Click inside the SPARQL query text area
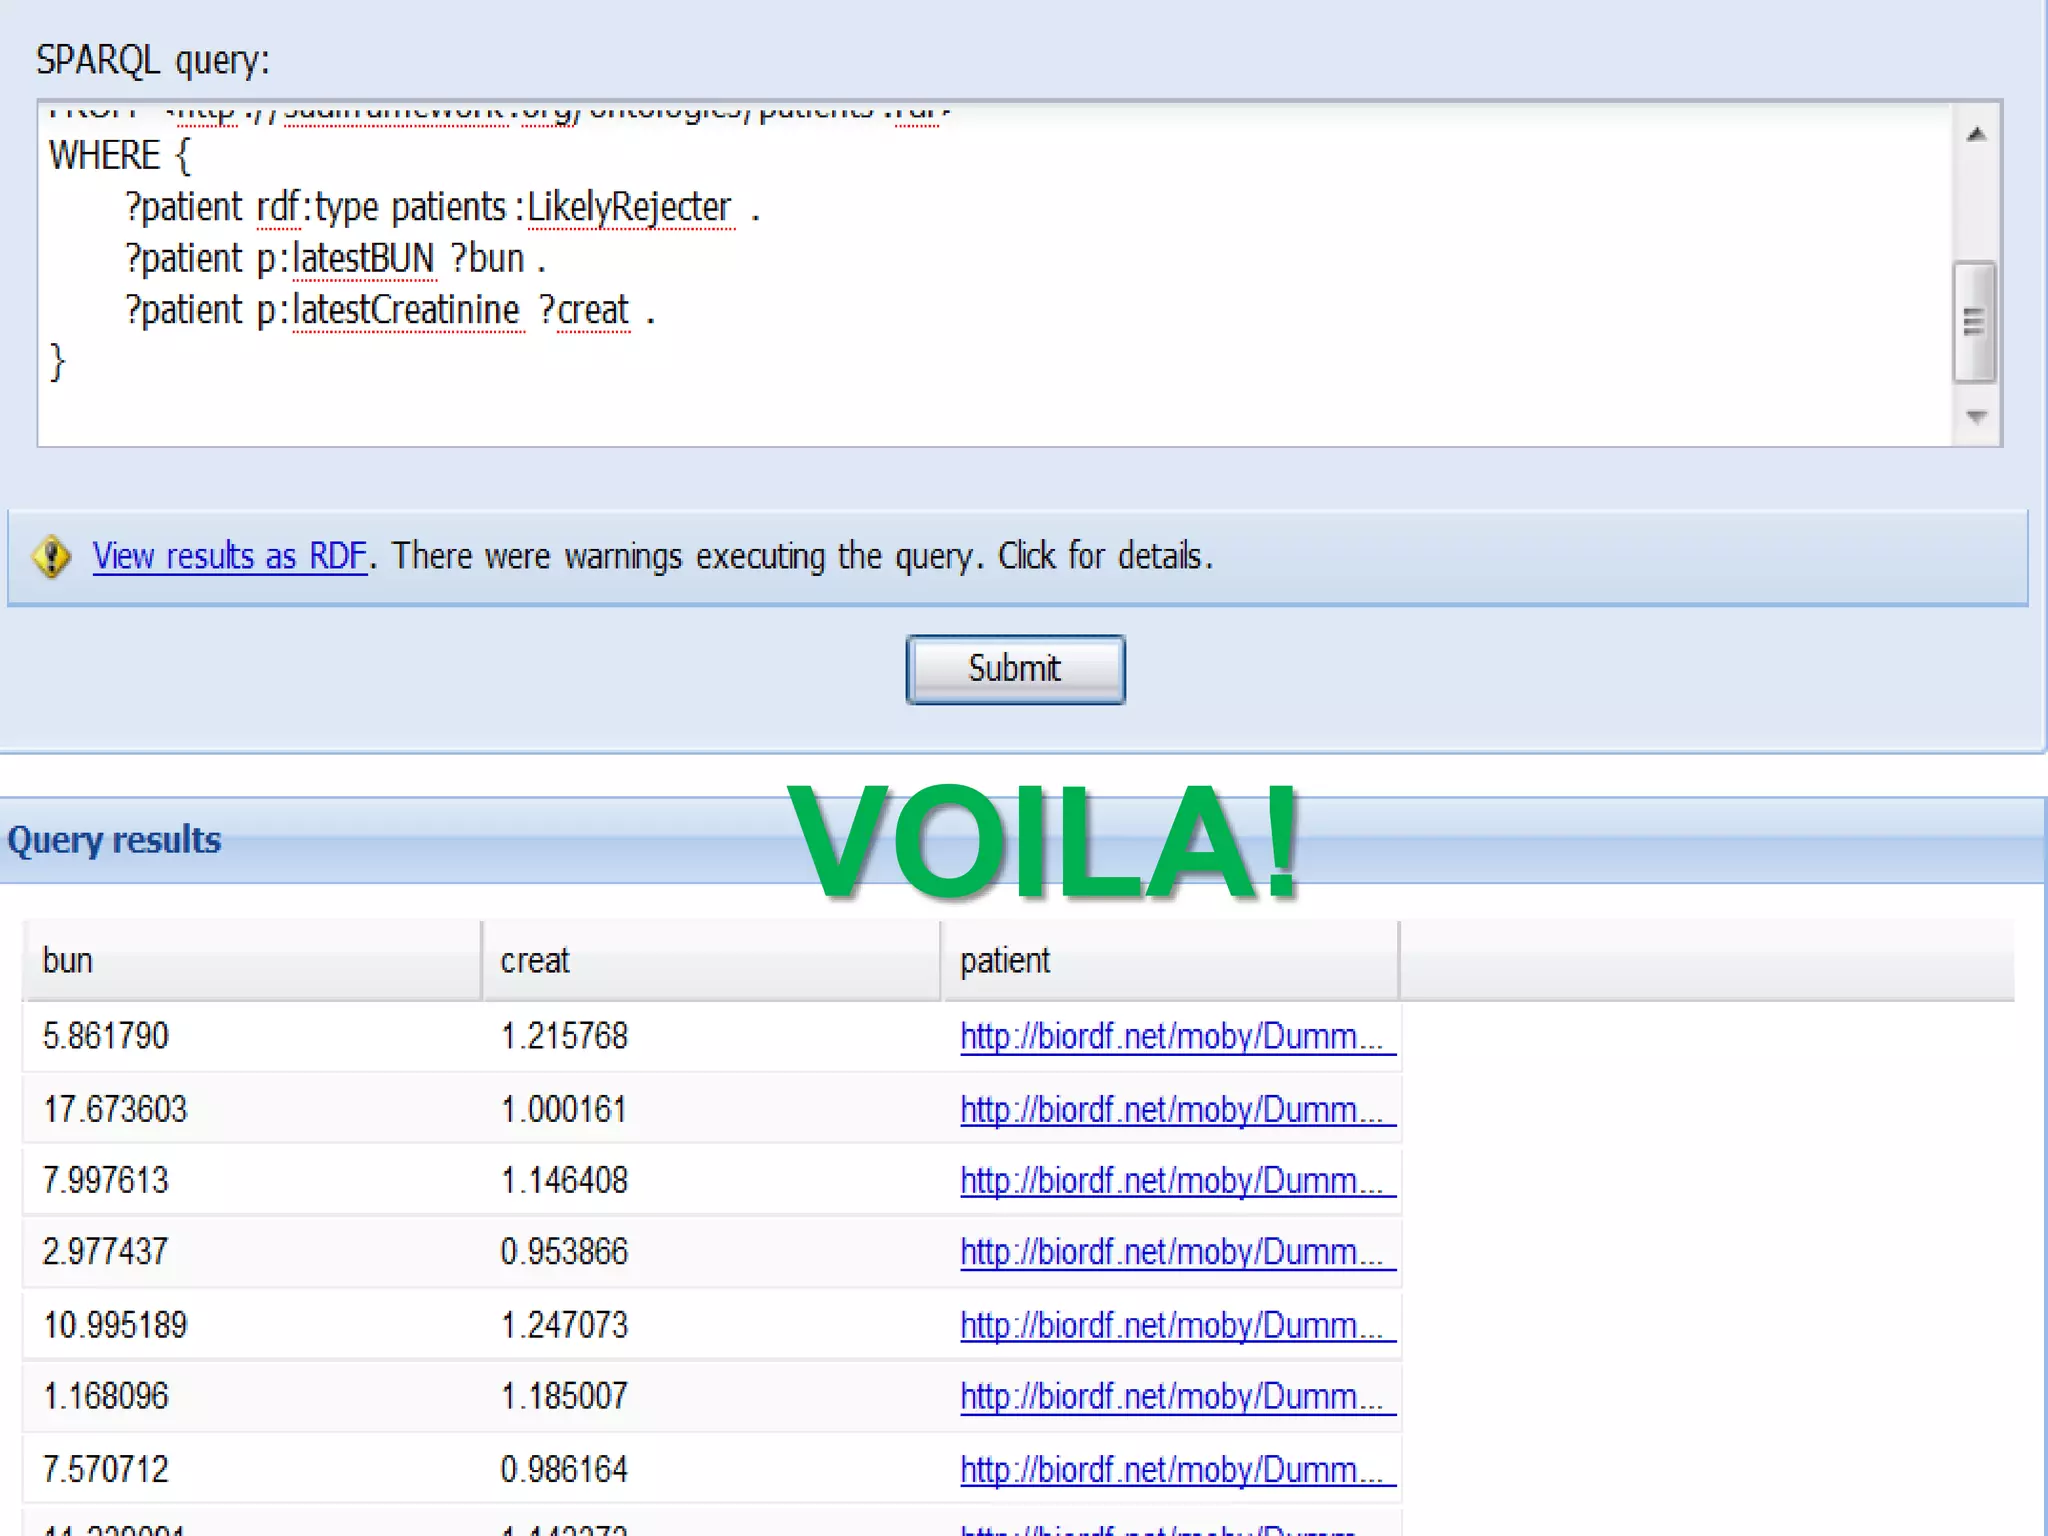Viewport: 2048px width, 1536px height. coord(995,273)
